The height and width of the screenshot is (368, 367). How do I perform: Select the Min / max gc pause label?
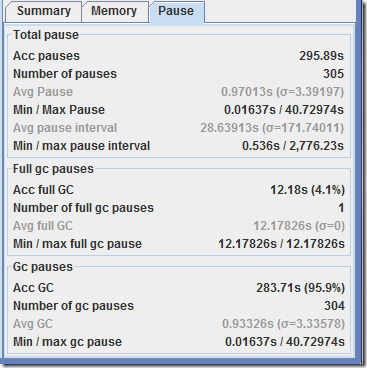(x=68, y=342)
